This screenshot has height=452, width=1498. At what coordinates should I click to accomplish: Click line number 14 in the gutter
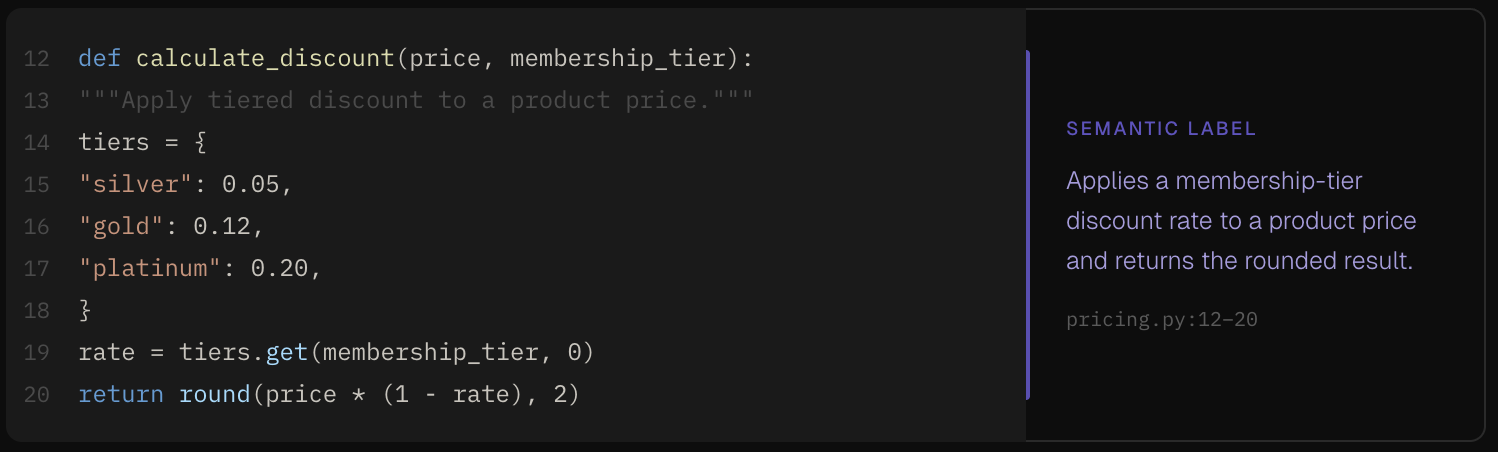(36, 143)
